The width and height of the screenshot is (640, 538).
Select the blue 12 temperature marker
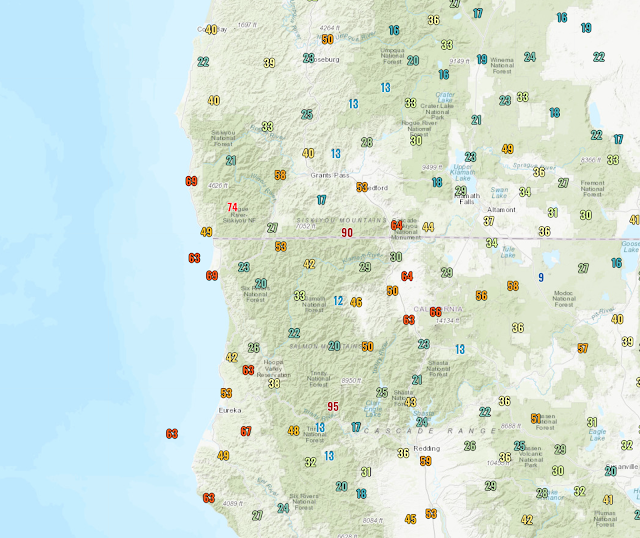click(x=339, y=301)
